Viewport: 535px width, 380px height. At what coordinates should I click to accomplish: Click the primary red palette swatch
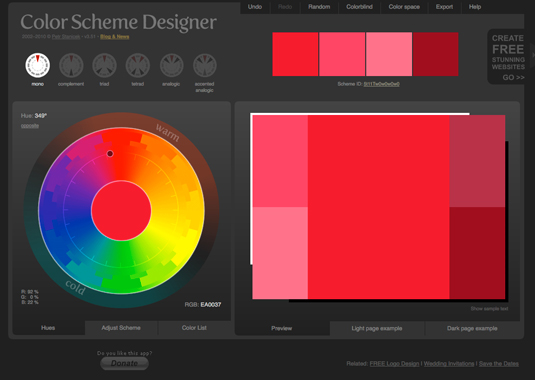click(295, 54)
